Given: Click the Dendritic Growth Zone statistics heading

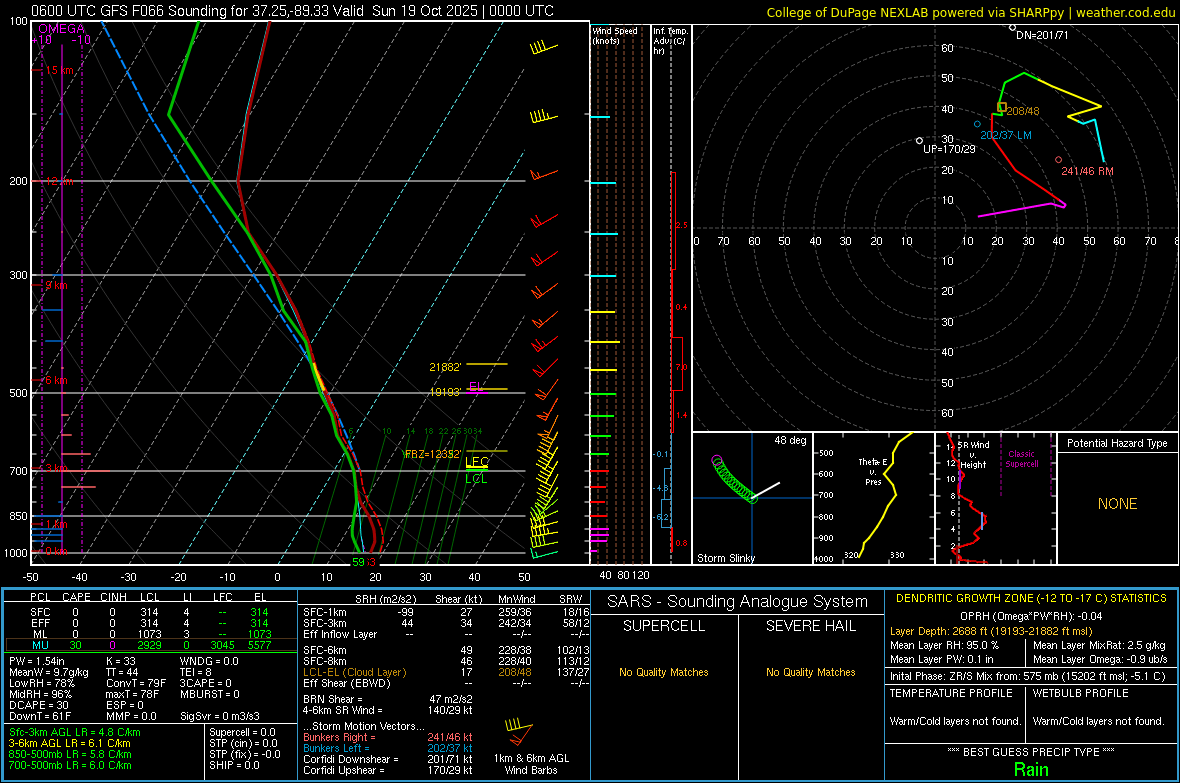Looking at the screenshot, I should [1031, 599].
